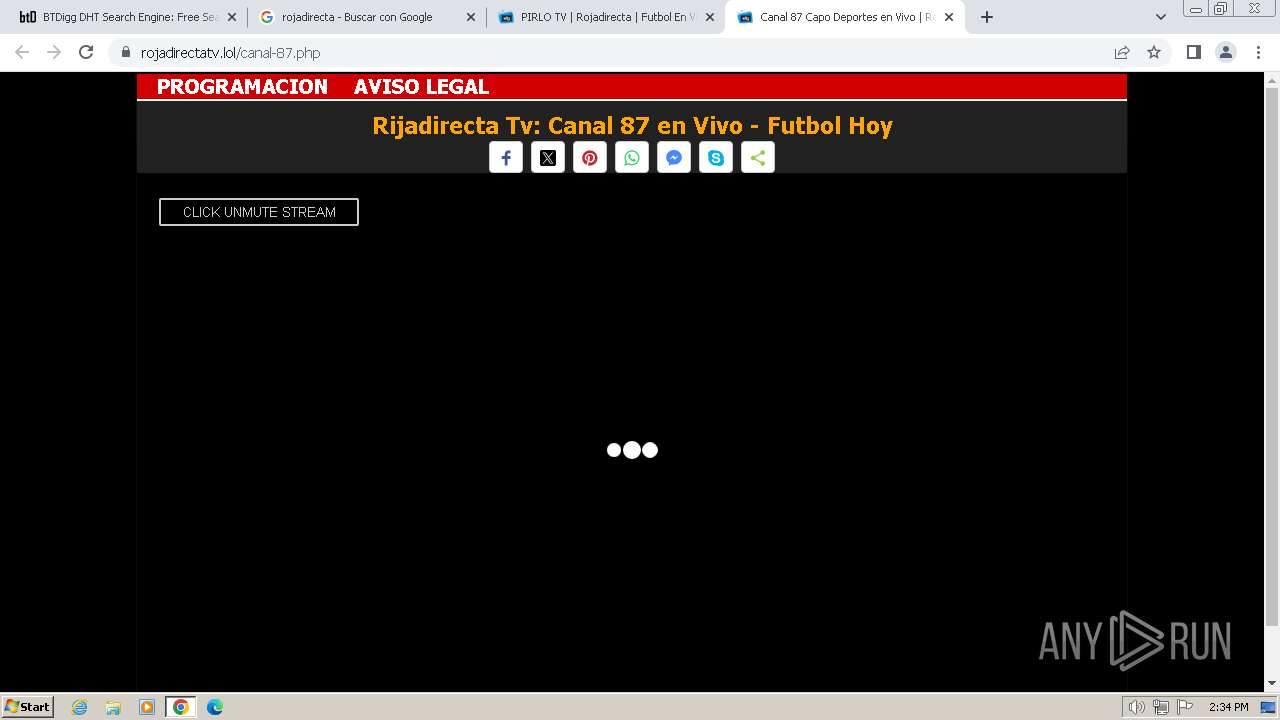The image size is (1280, 720).
Task: Open File Explorer from taskbar
Action: click(x=113, y=707)
